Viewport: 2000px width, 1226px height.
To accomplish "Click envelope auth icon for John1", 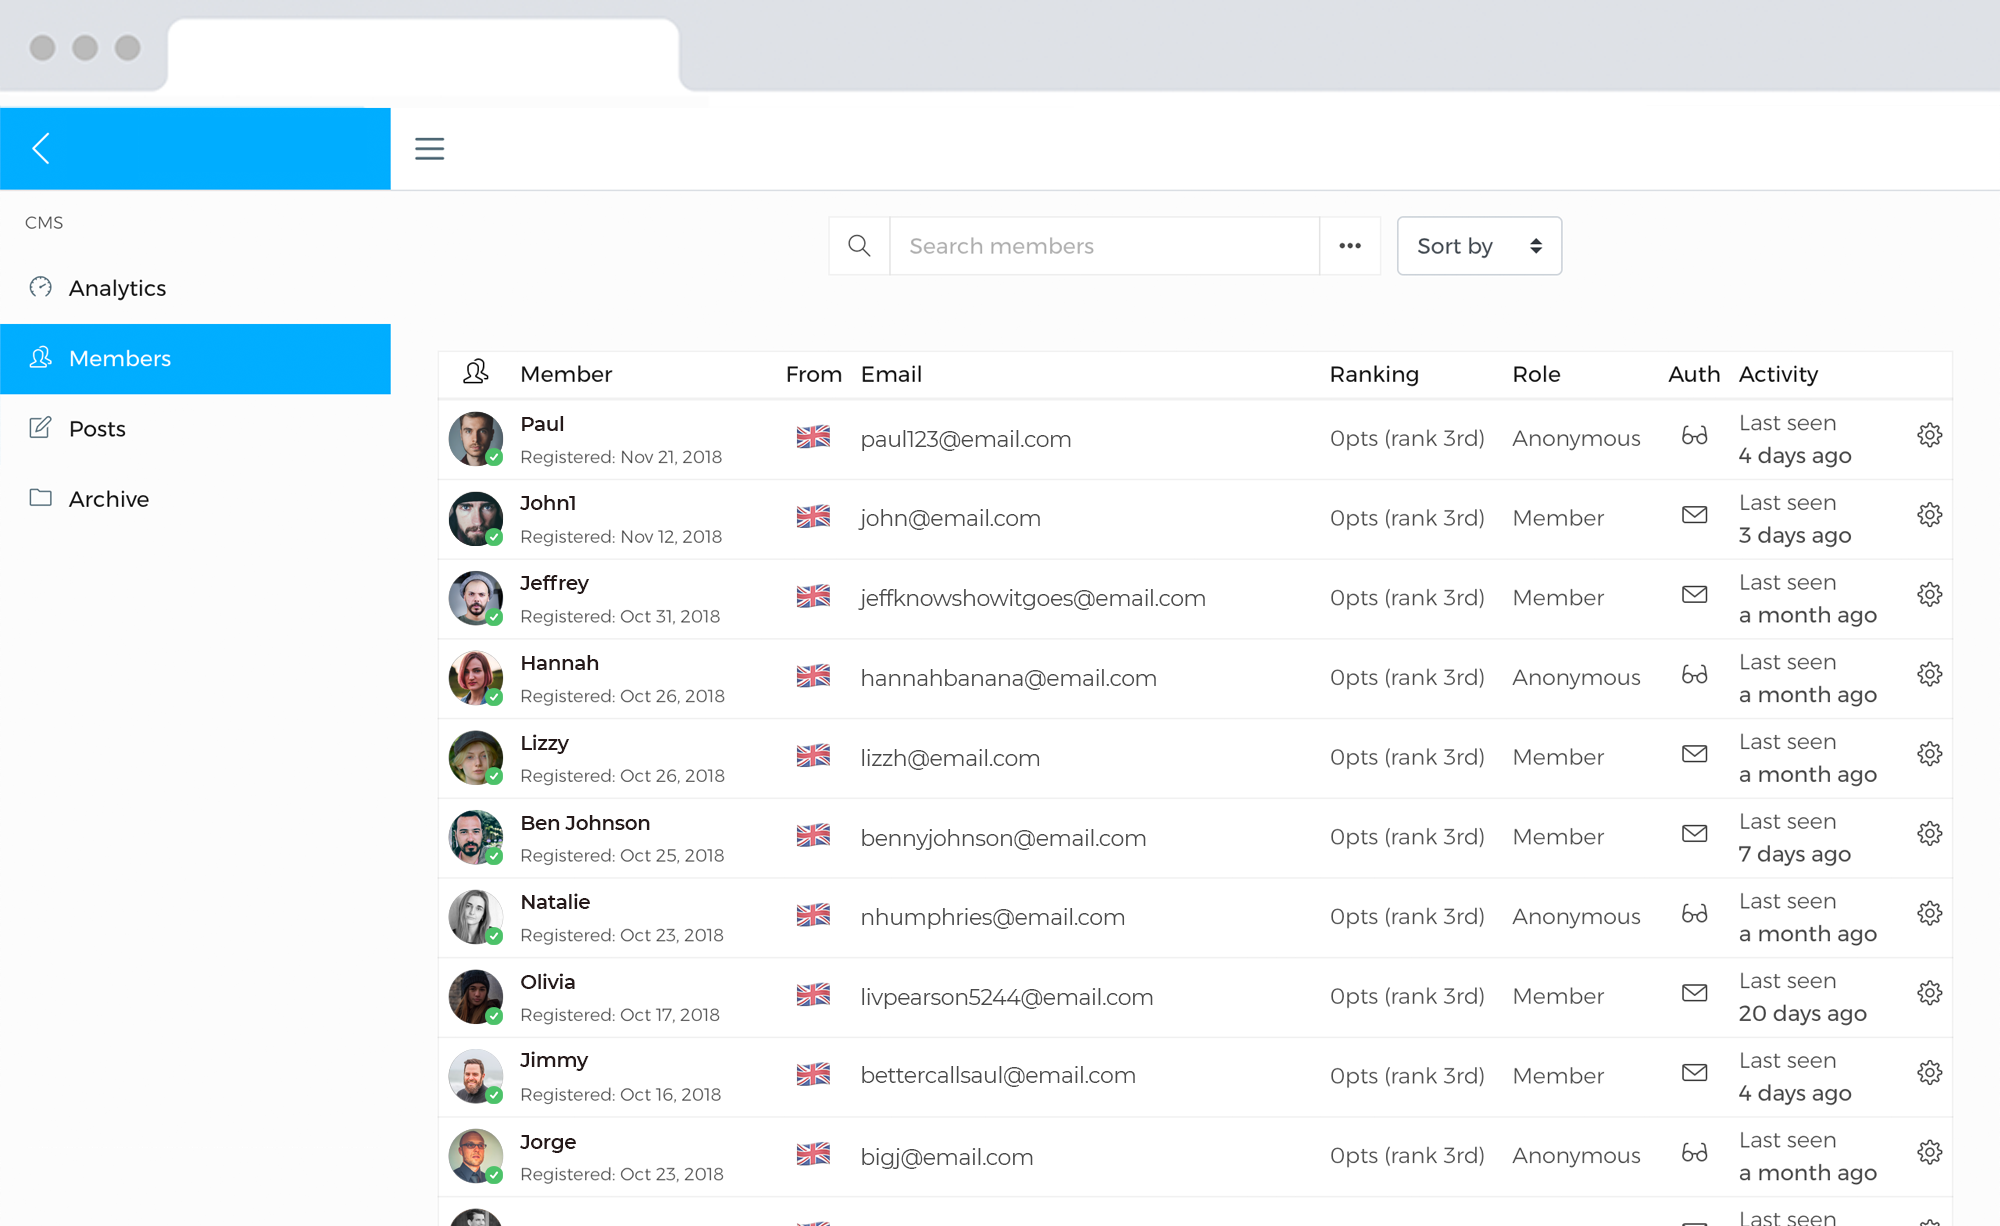I will point(1694,515).
